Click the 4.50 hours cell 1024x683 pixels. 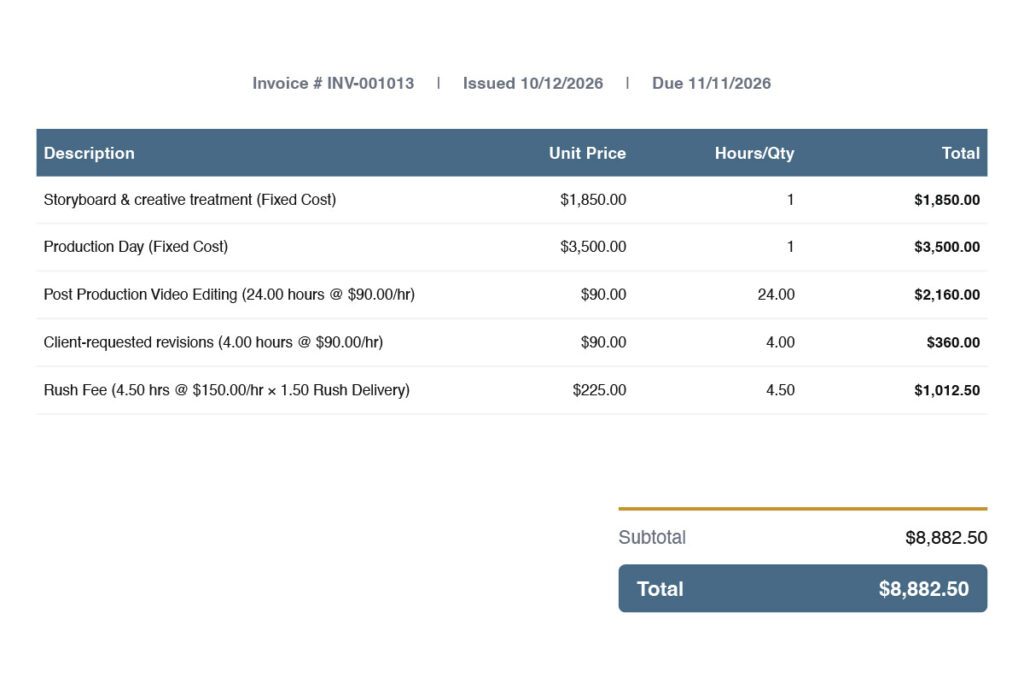point(780,390)
